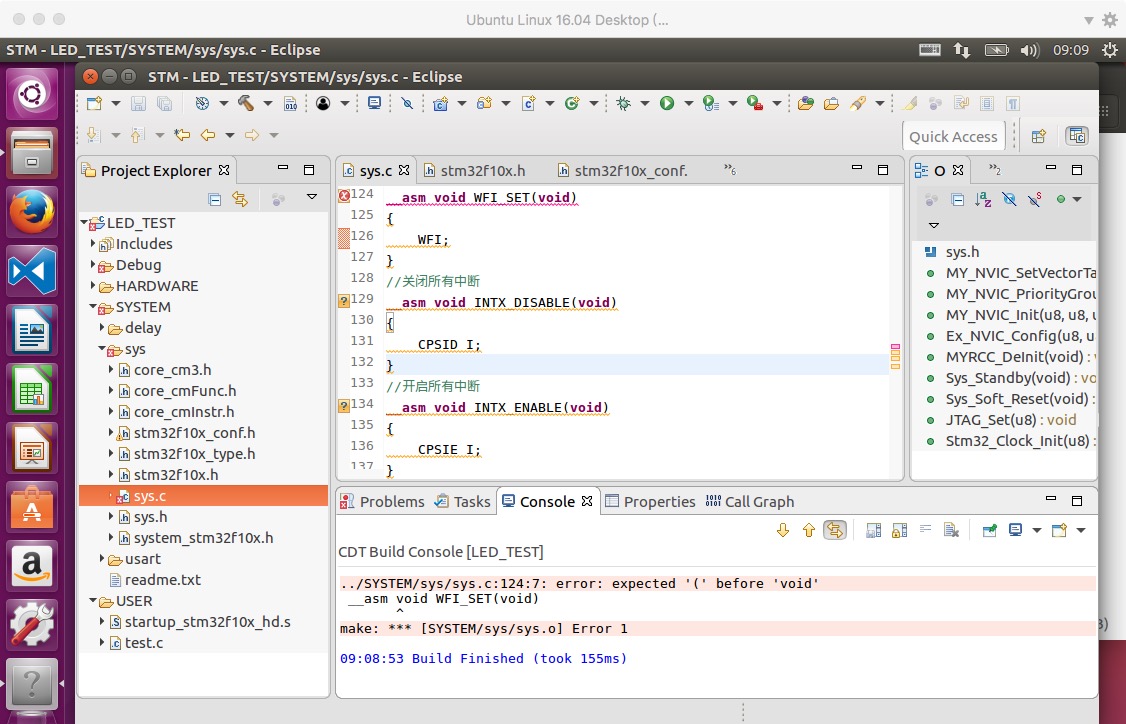Click the New C Source File icon
Viewport: 1126px width, 724px height.
click(x=529, y=103)
